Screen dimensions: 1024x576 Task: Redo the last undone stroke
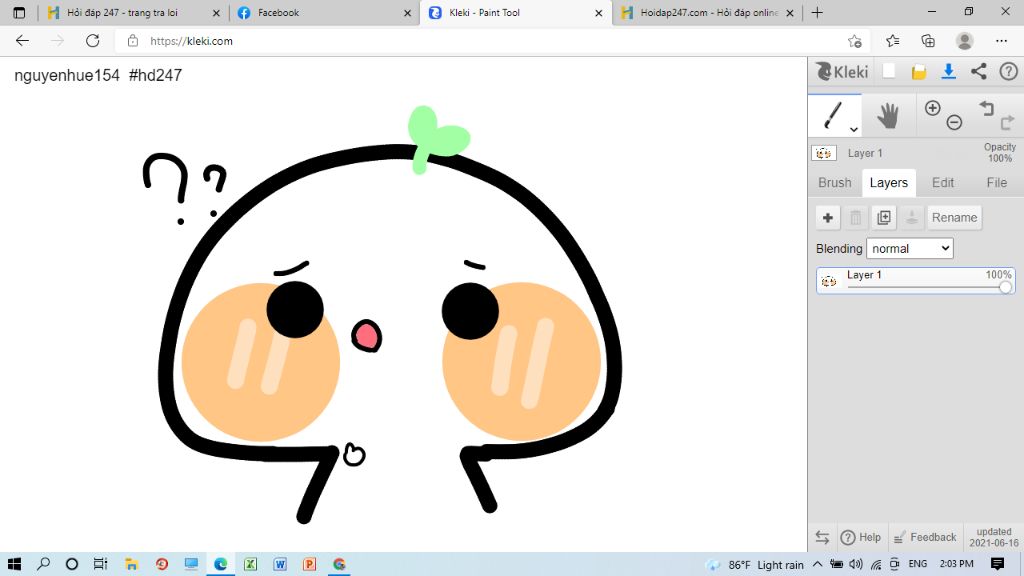point(1008,122)
